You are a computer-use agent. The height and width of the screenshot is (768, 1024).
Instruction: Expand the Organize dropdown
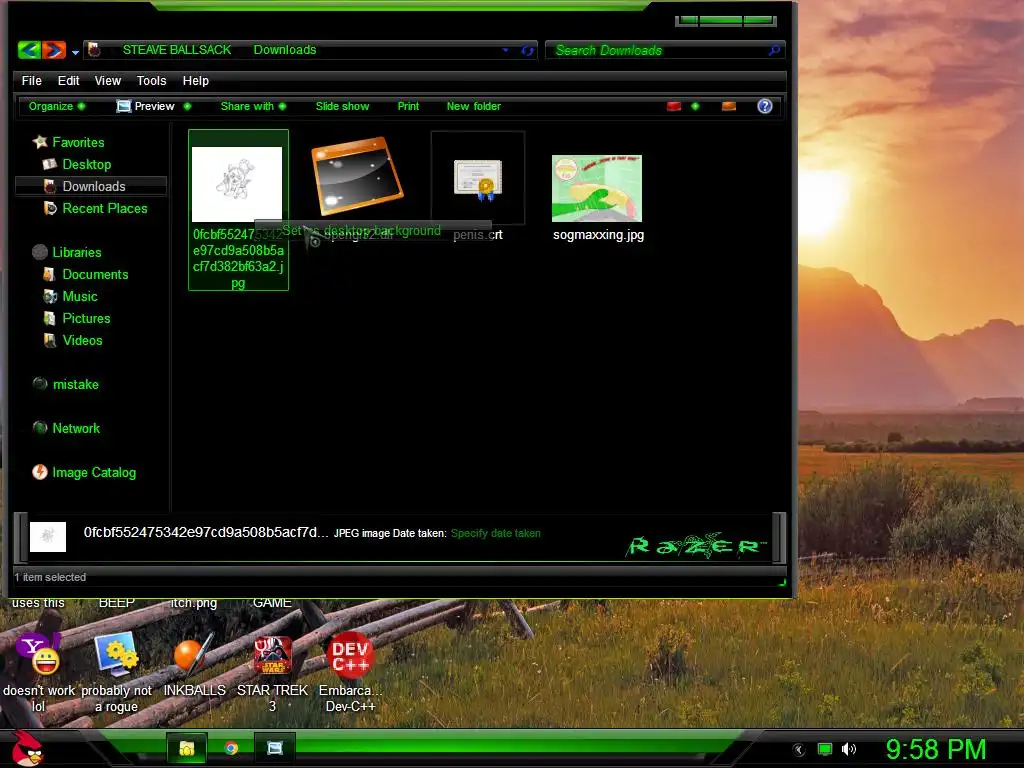57,106
